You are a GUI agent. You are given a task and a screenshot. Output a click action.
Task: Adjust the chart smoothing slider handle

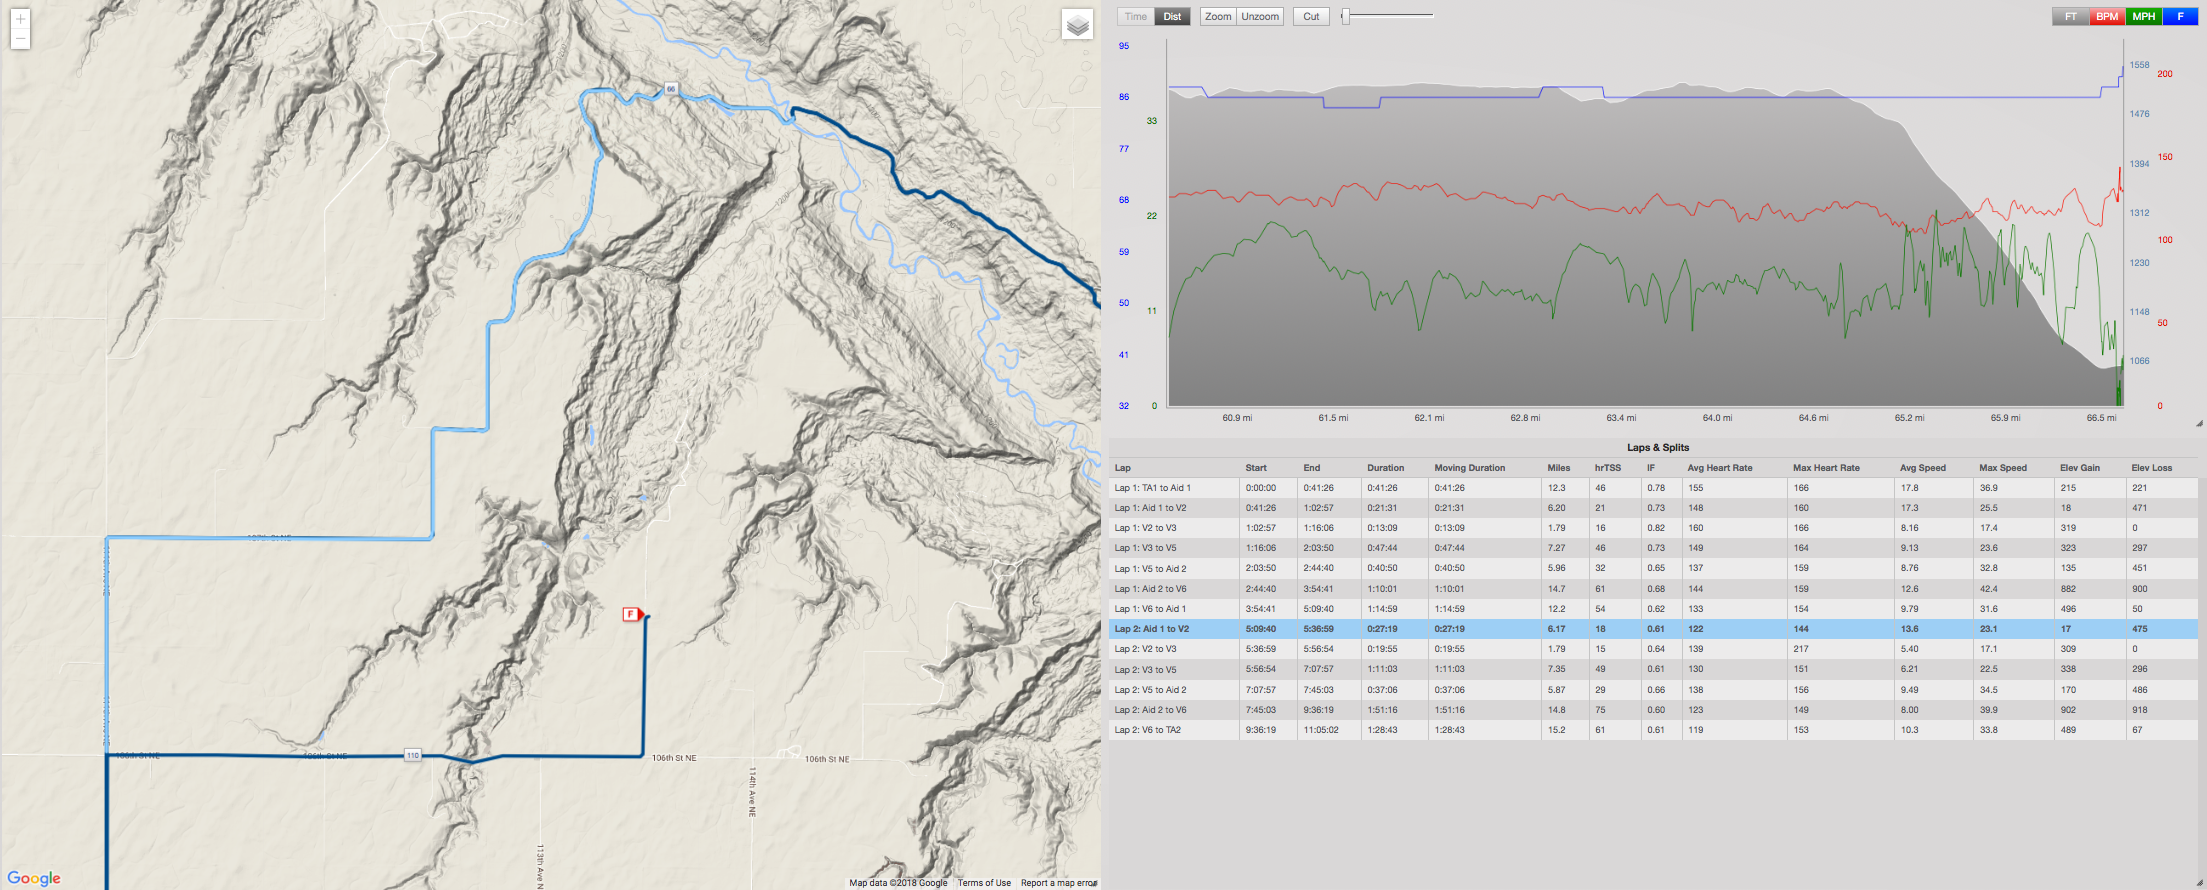[1346, 16]
